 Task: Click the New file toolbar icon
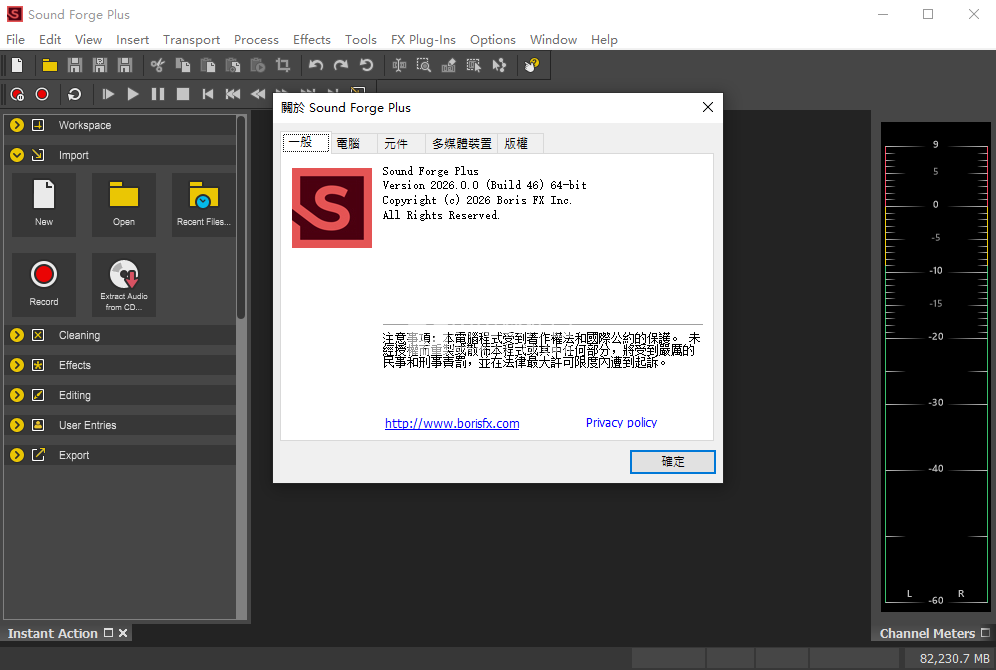(x=17, y=65)
